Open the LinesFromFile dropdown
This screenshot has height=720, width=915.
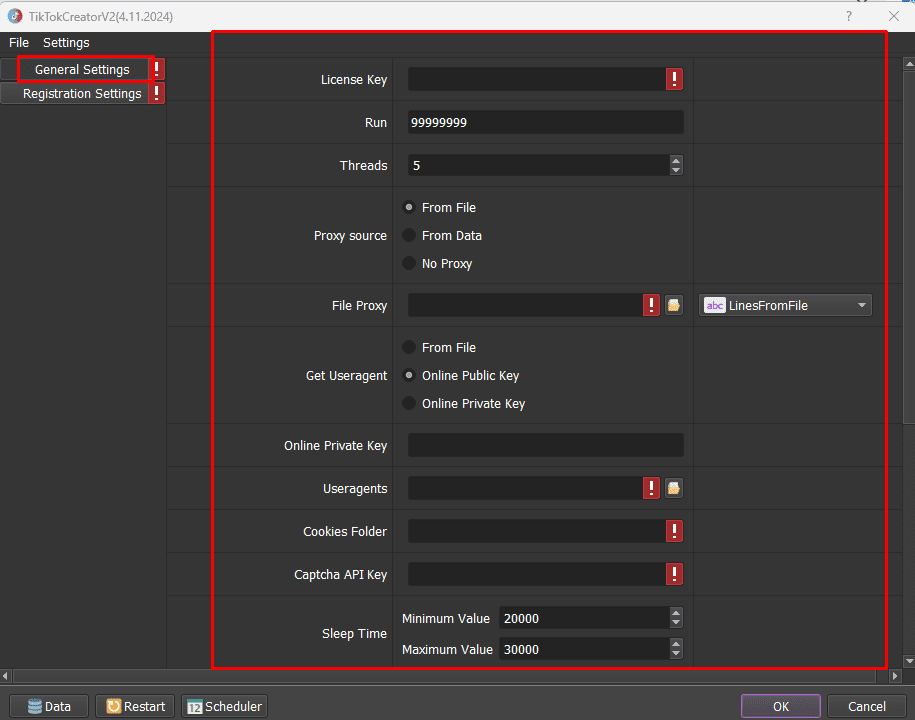coord(785,305)
